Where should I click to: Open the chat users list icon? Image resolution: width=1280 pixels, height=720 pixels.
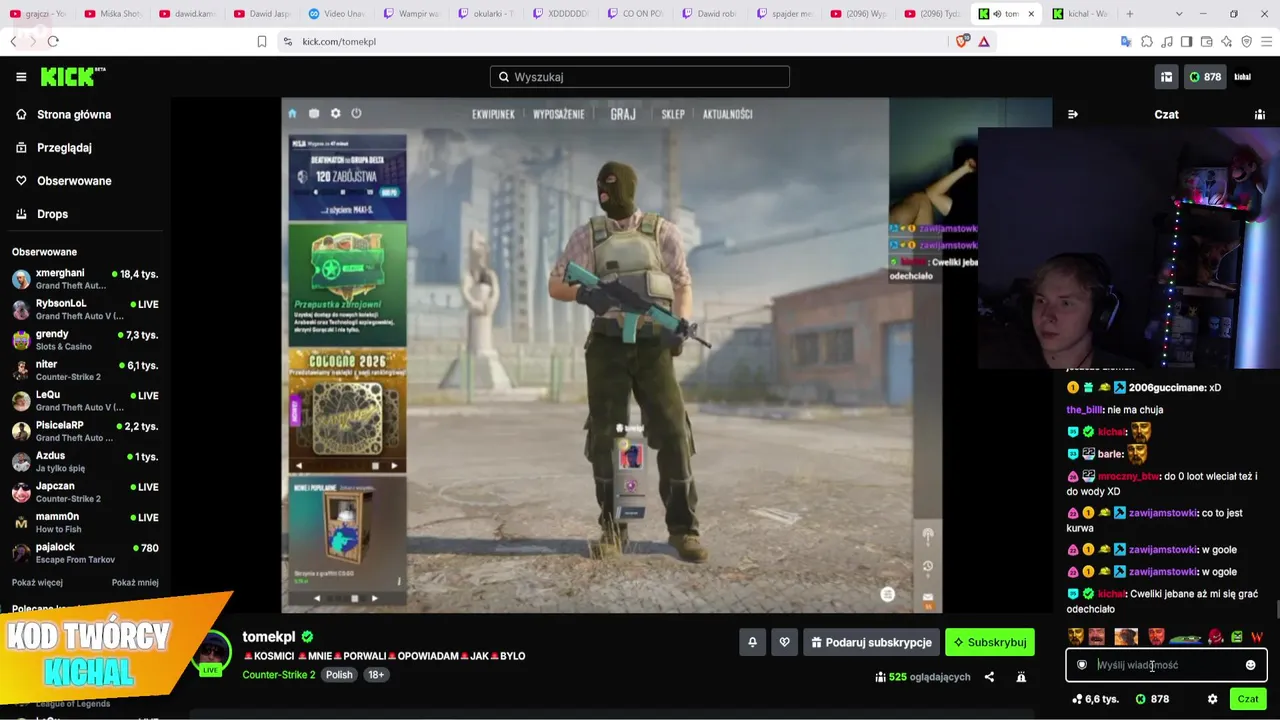(x=1260, y=114)
